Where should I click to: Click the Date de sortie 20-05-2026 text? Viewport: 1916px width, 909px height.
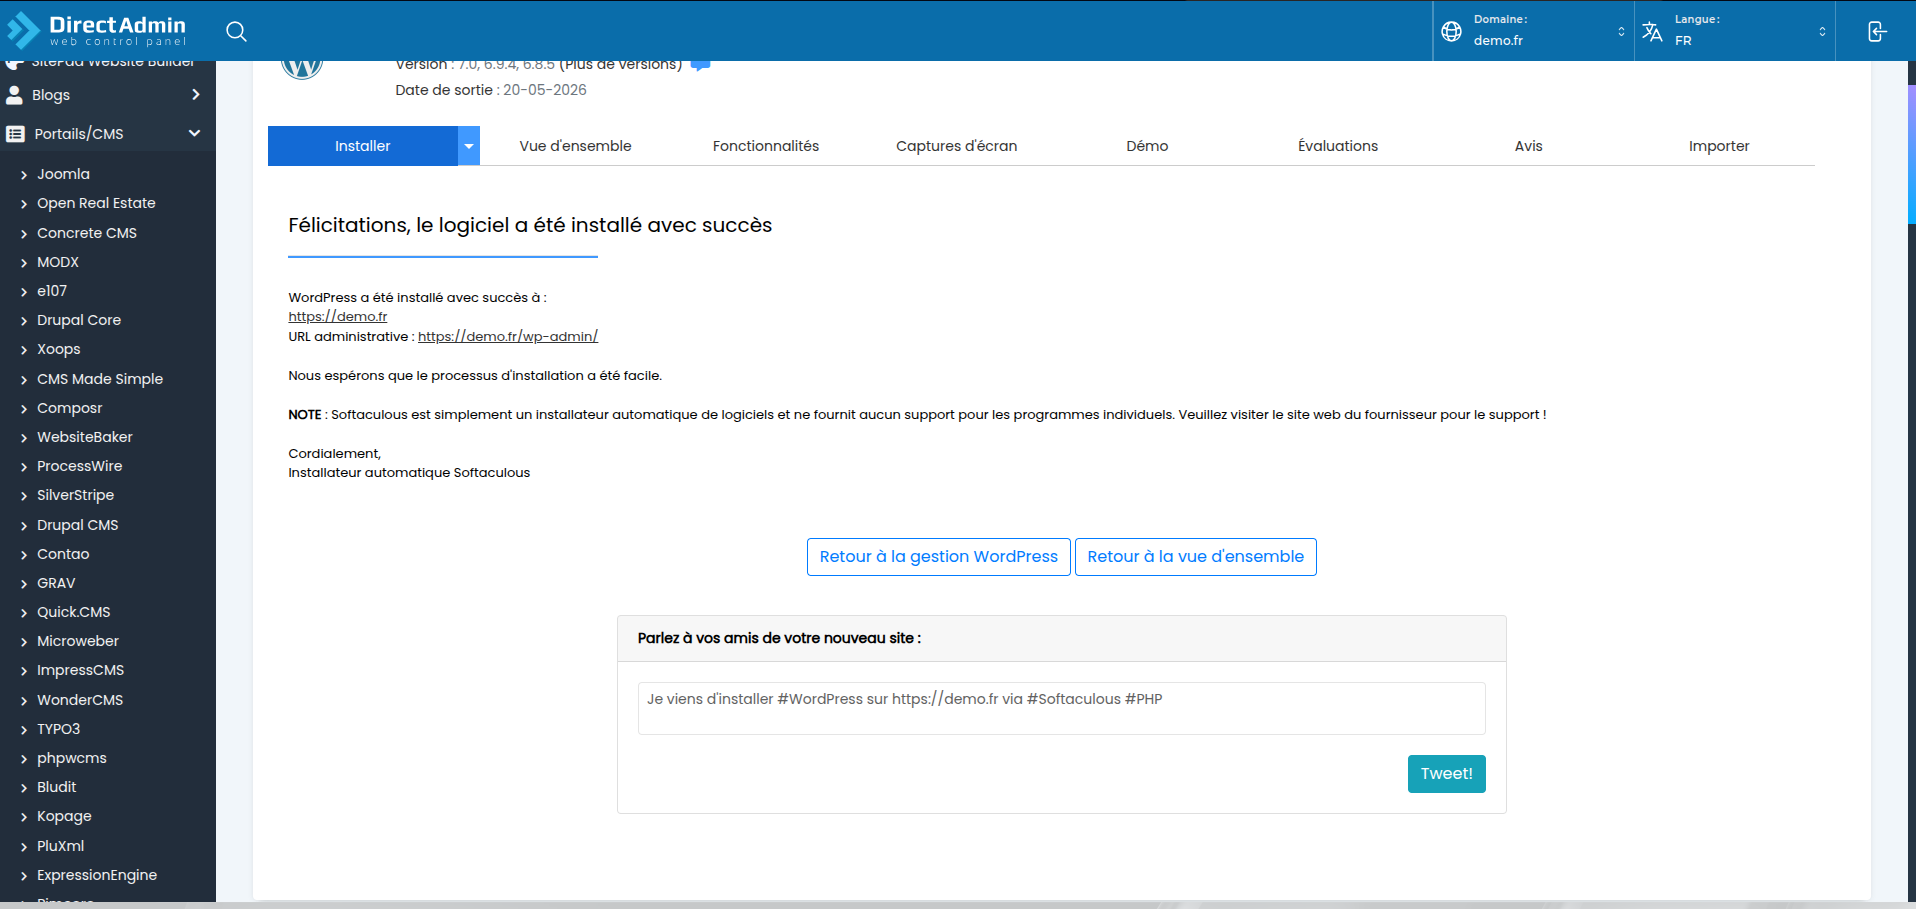(491, 90)
